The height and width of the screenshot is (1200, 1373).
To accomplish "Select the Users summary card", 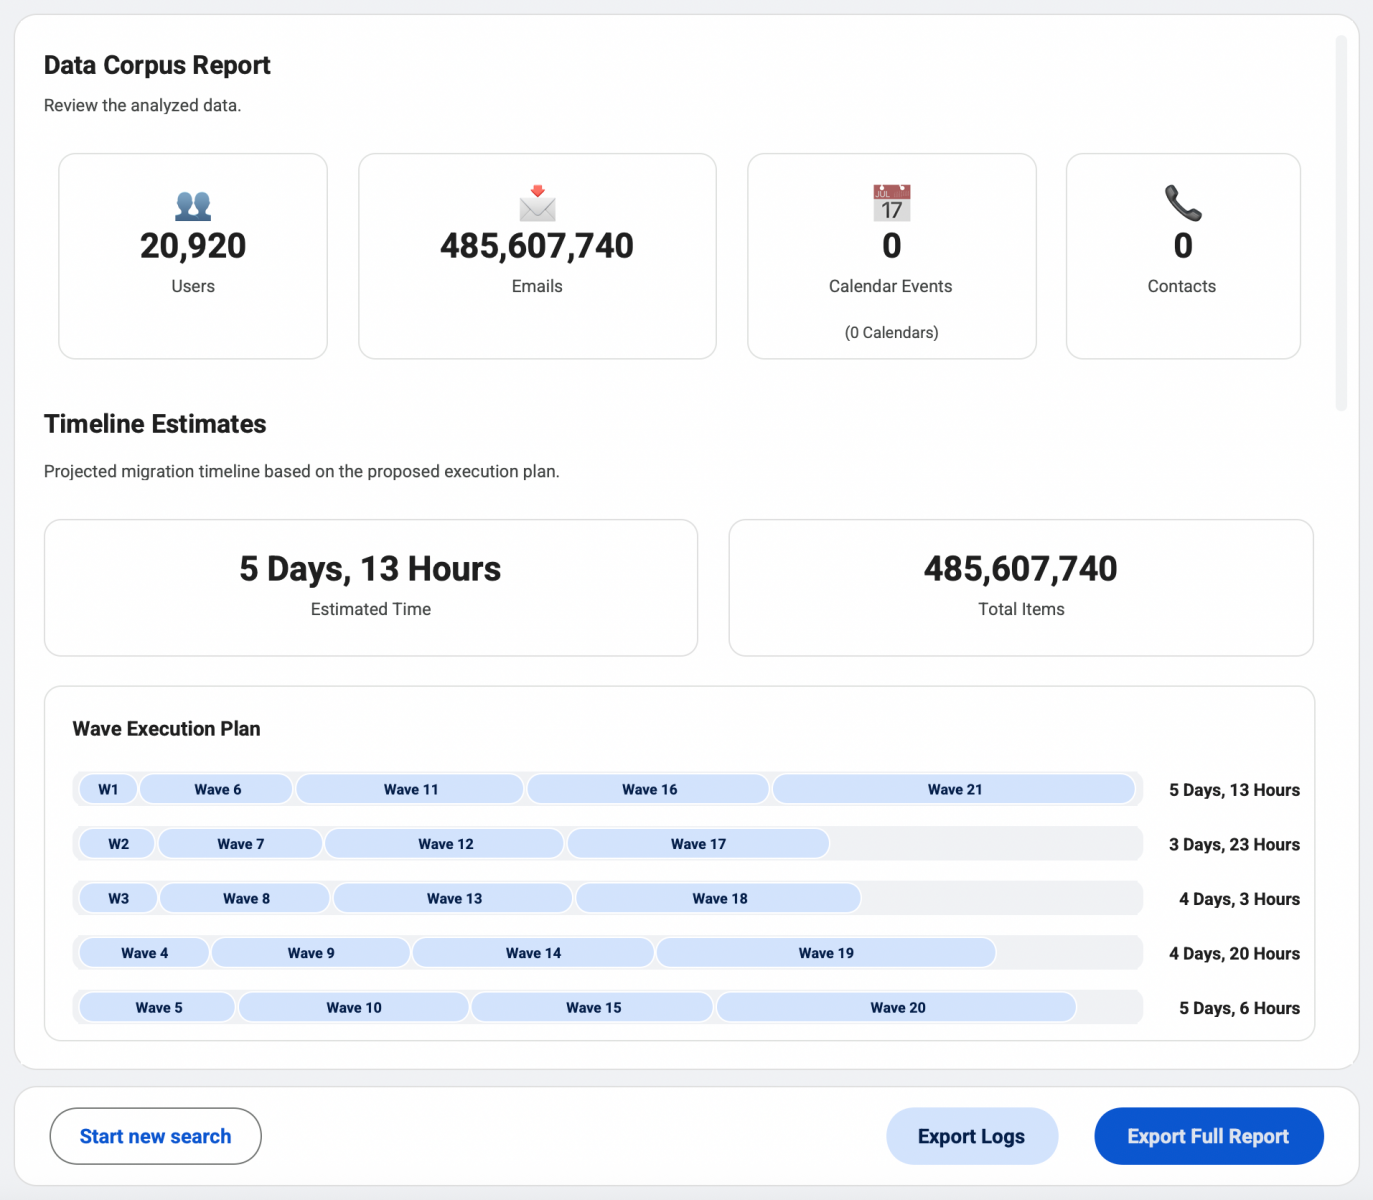I will click(x=192, y=255).
